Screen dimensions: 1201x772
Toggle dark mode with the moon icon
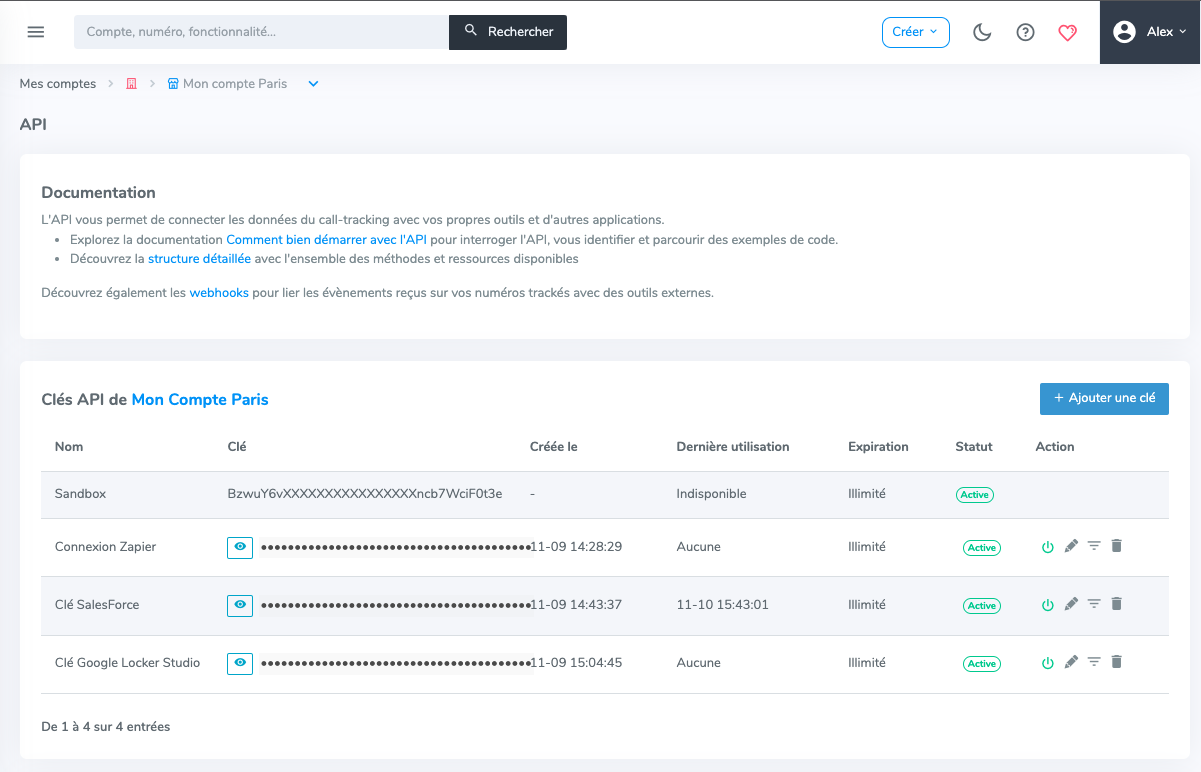pos(982,32)
